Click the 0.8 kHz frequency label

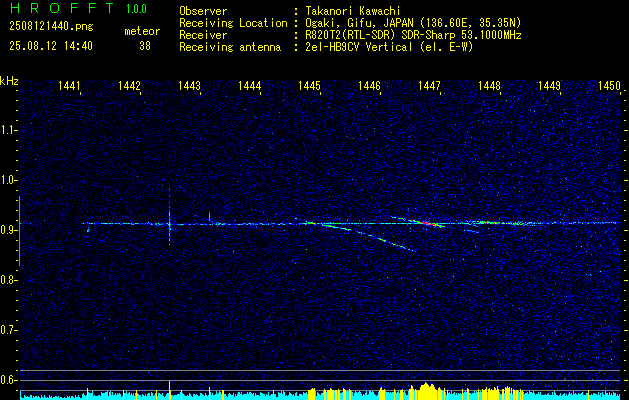pos(7,280)
